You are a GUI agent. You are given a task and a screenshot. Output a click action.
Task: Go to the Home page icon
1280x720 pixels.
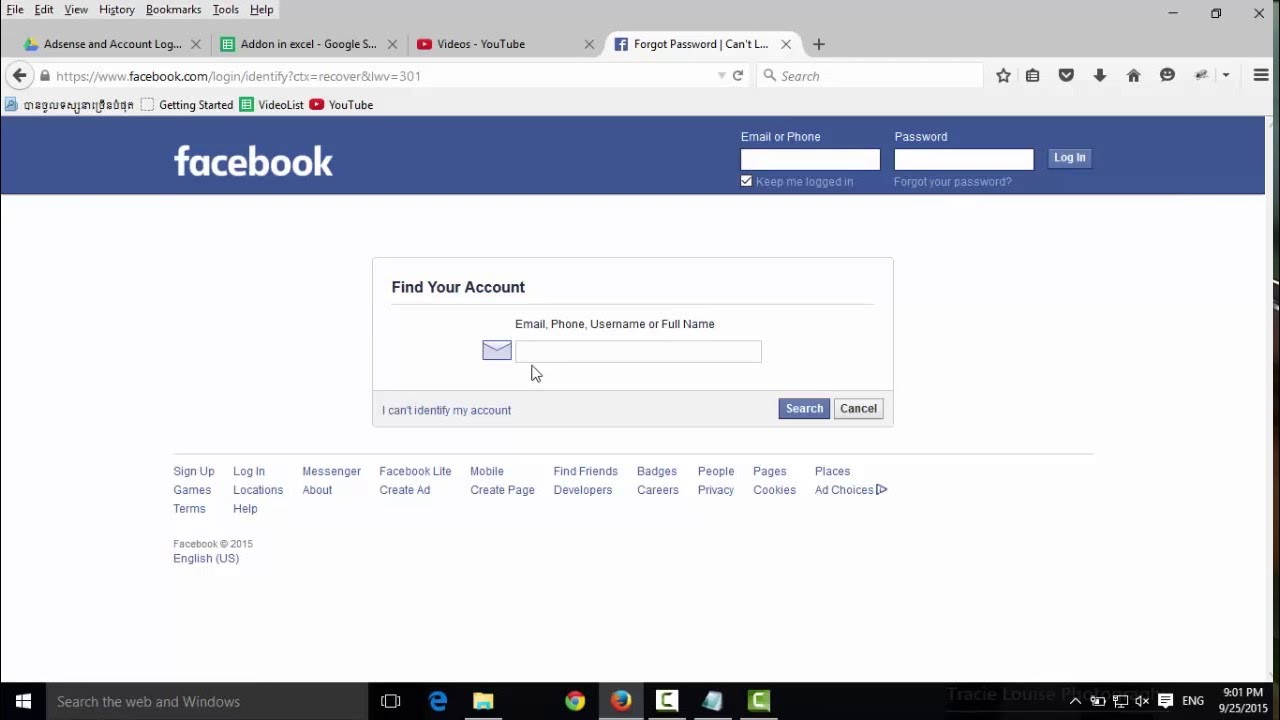[1133, 76]
